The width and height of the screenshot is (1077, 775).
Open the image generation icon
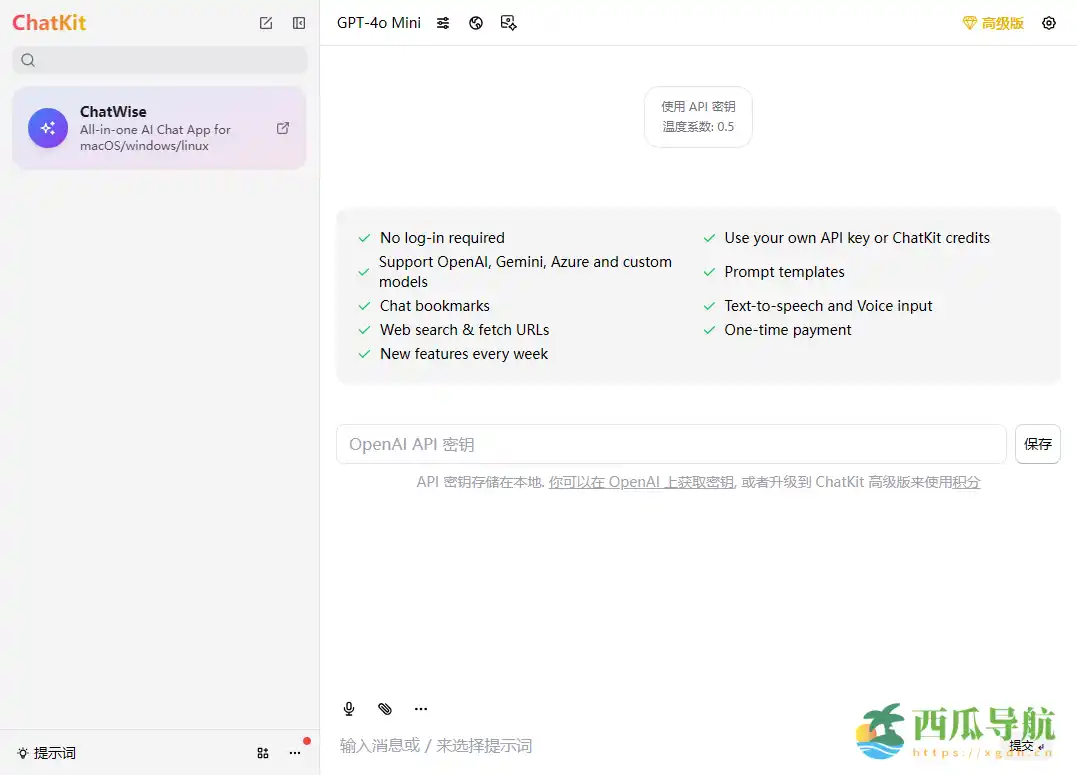[509, 22]
